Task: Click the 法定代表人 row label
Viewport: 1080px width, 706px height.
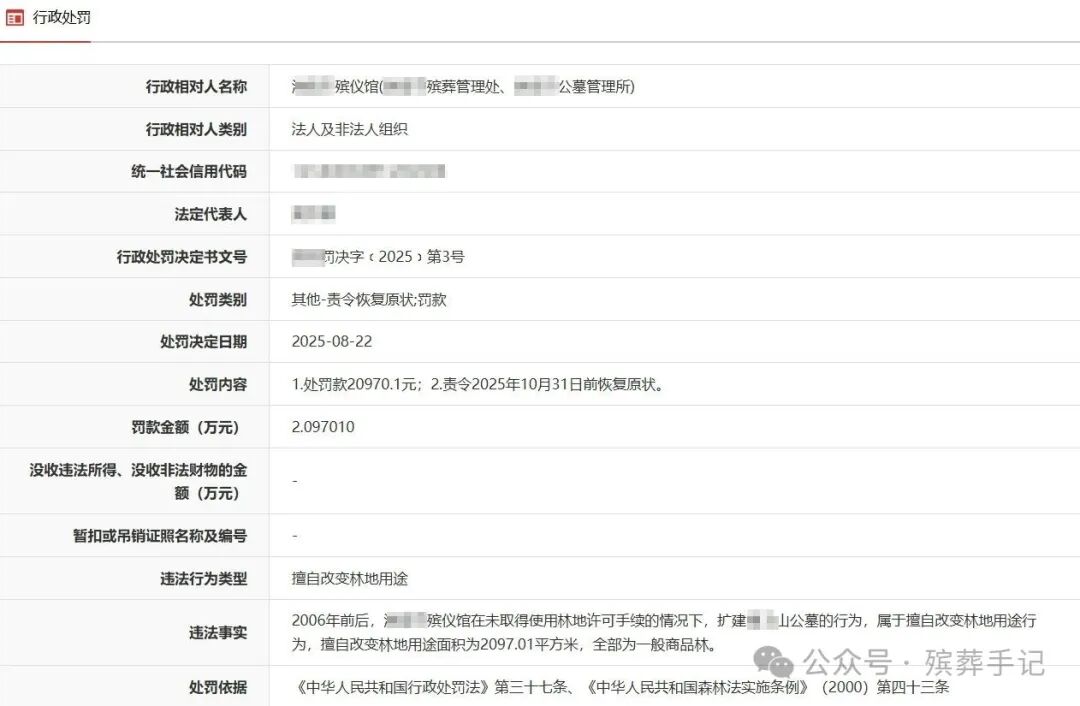Action: point(210,214)
